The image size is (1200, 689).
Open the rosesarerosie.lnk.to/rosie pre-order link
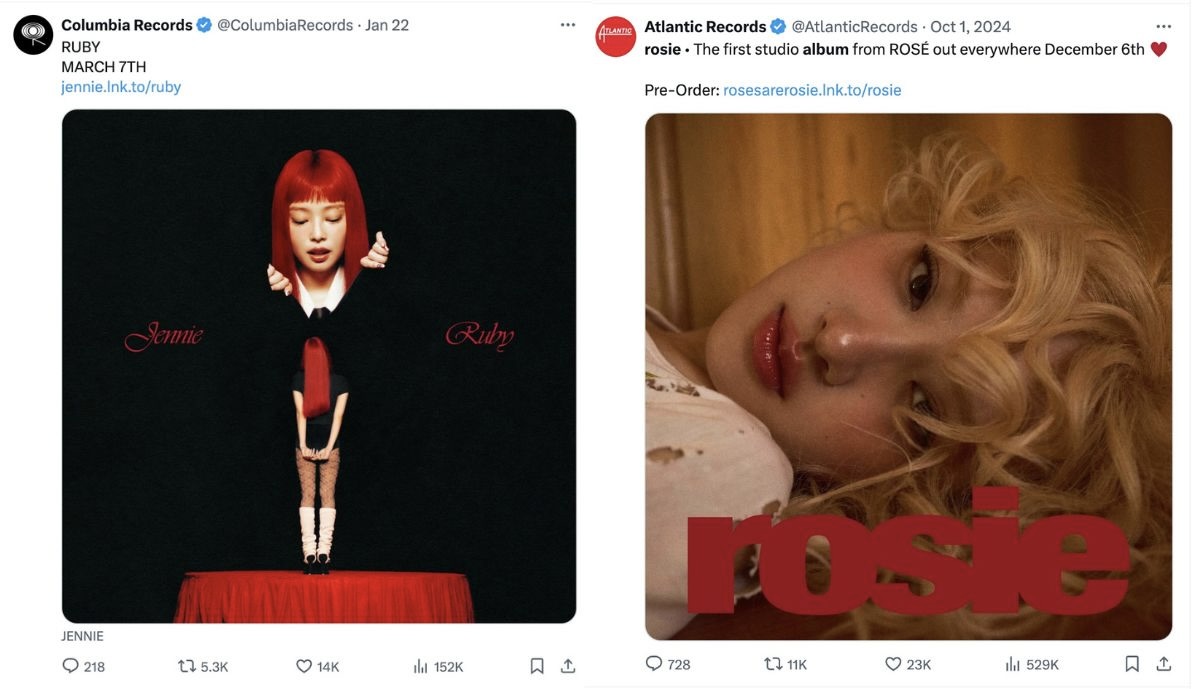coord(812,90)
